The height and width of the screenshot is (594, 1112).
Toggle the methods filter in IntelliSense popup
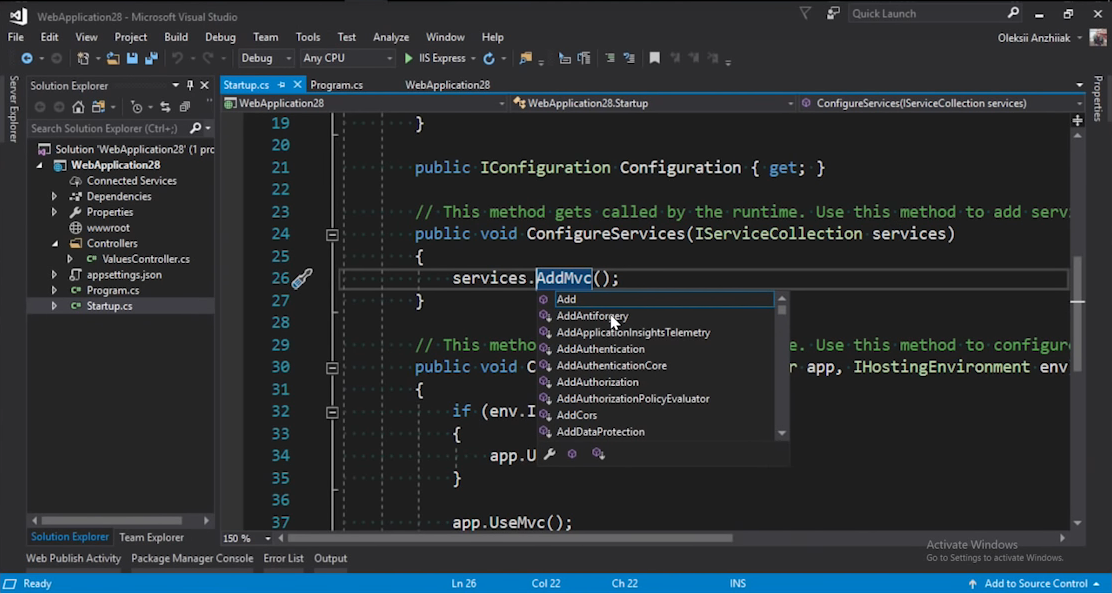(572, 454)
